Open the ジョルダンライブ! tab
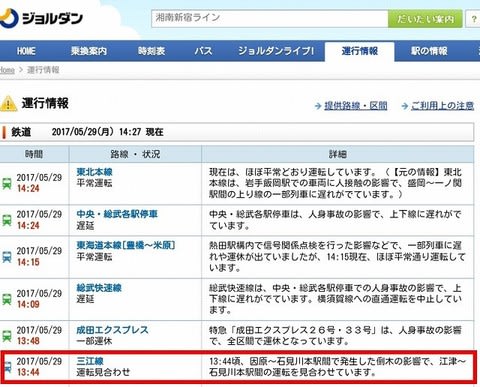This screenshot has width=480, height=387. point(276,51)
